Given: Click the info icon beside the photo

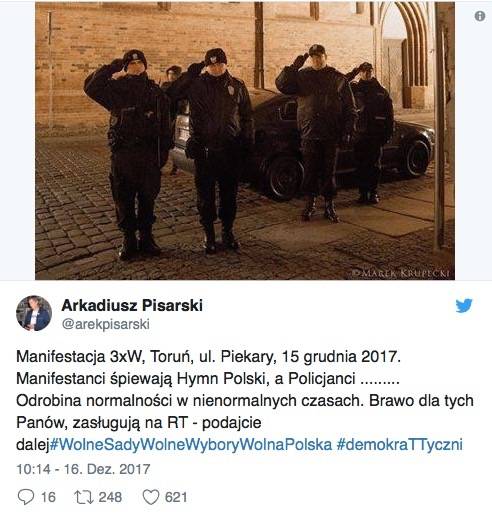Looking at the screenshot, I should pyautogui.click(x=480, y=16).
